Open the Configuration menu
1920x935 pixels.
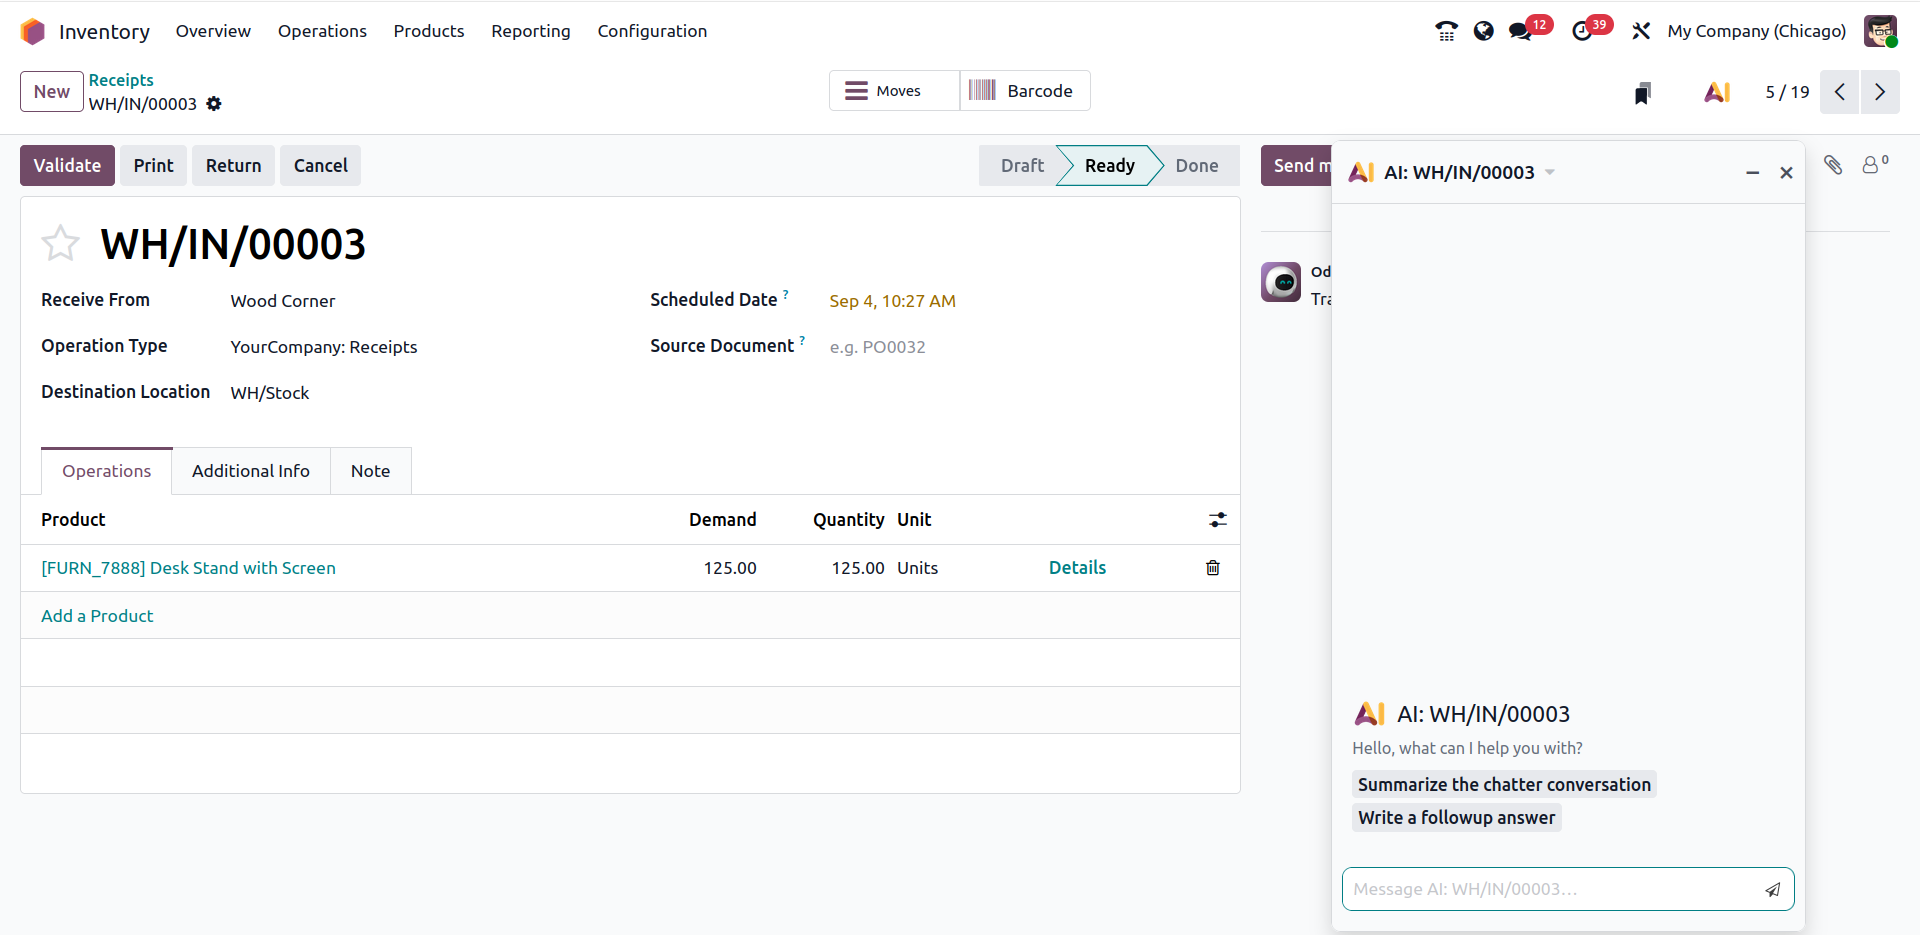click(652, 31)
